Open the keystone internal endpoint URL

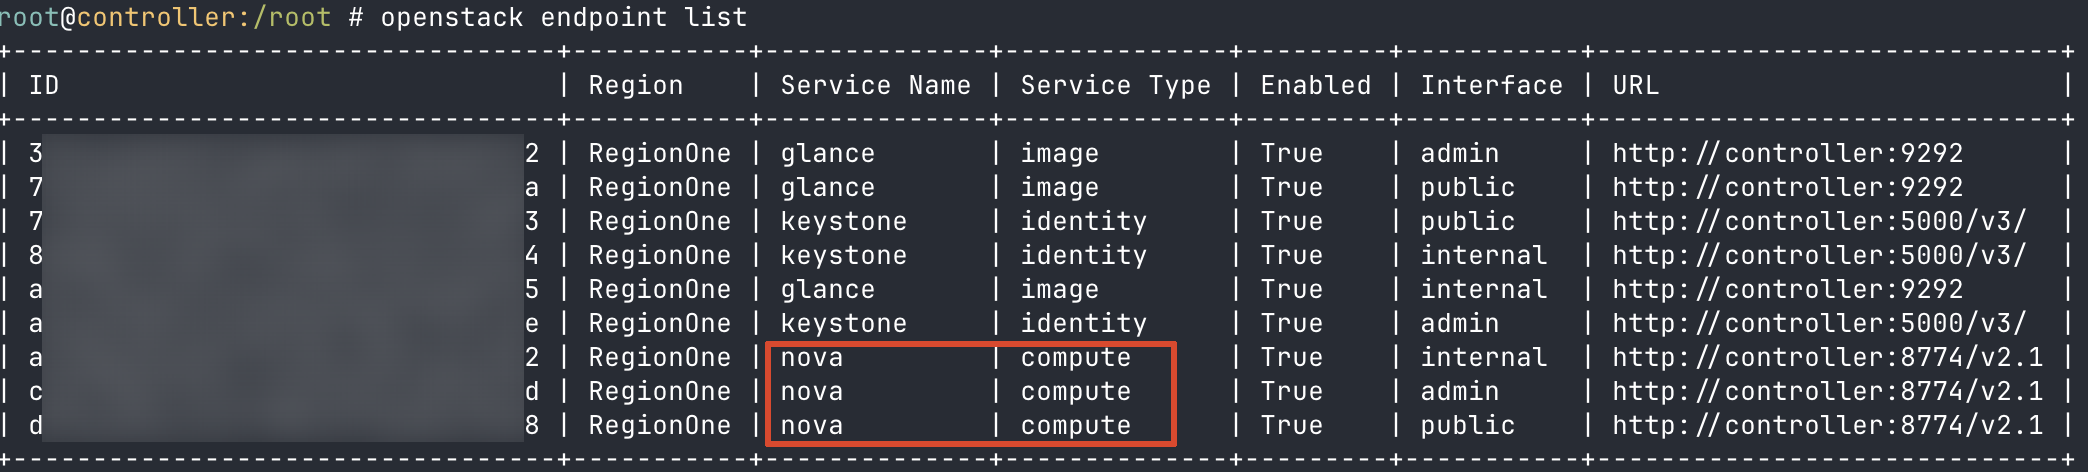click(x=1819, y=256)
